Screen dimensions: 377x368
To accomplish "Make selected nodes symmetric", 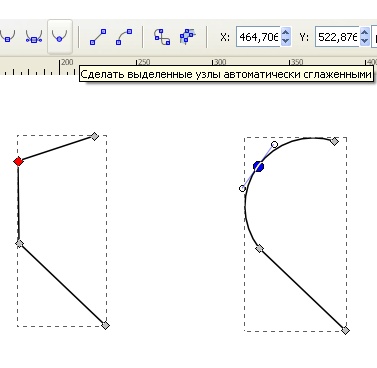I will point(34,36).
